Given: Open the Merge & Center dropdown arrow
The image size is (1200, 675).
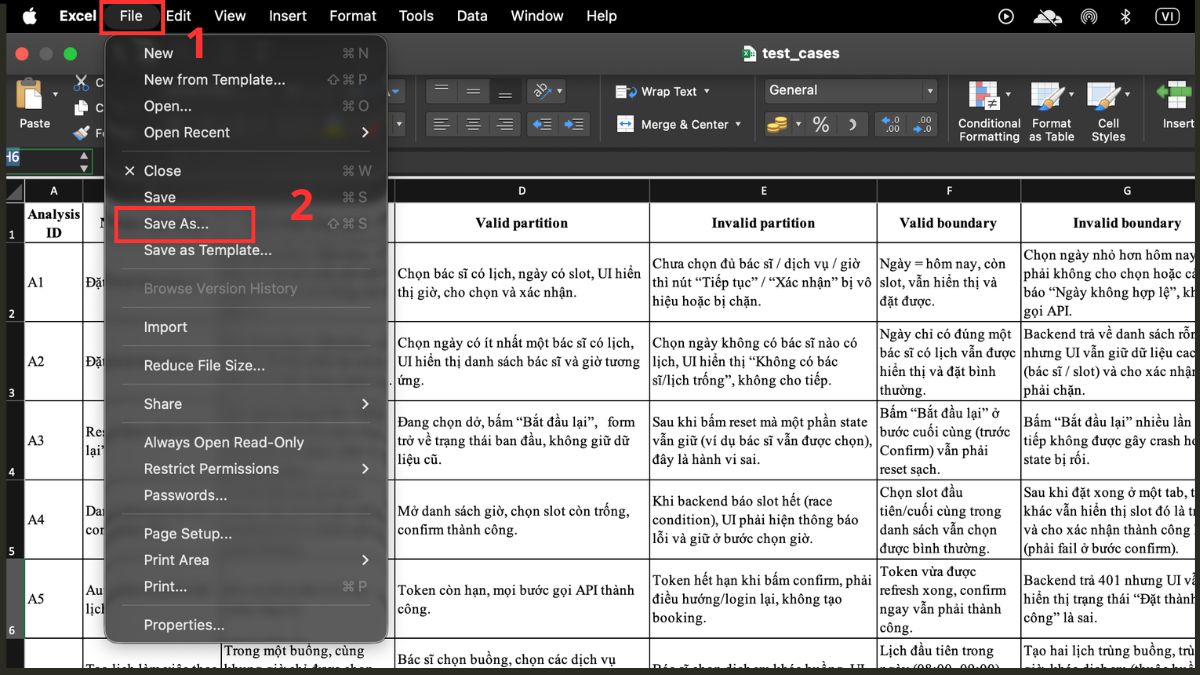Looking at the screenshot, I should click(738, 124).
